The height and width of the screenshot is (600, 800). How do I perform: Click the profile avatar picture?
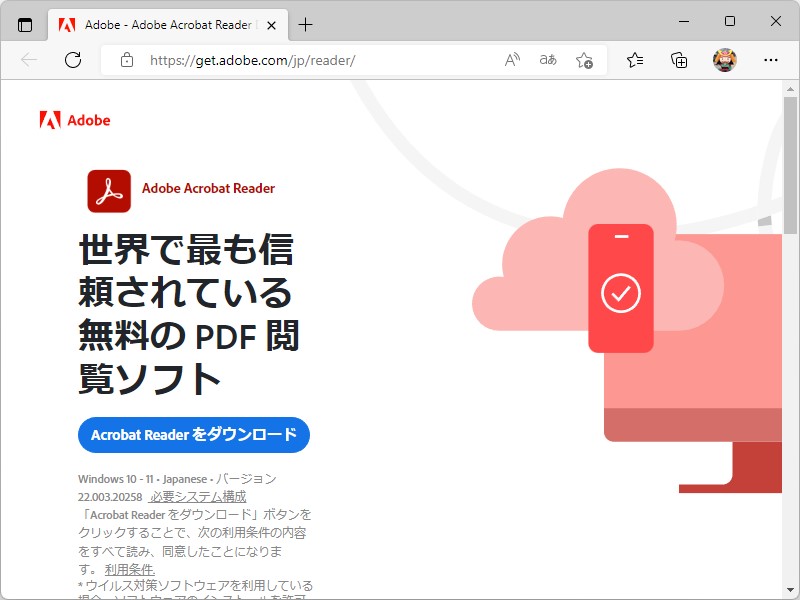tap(724, 60)
